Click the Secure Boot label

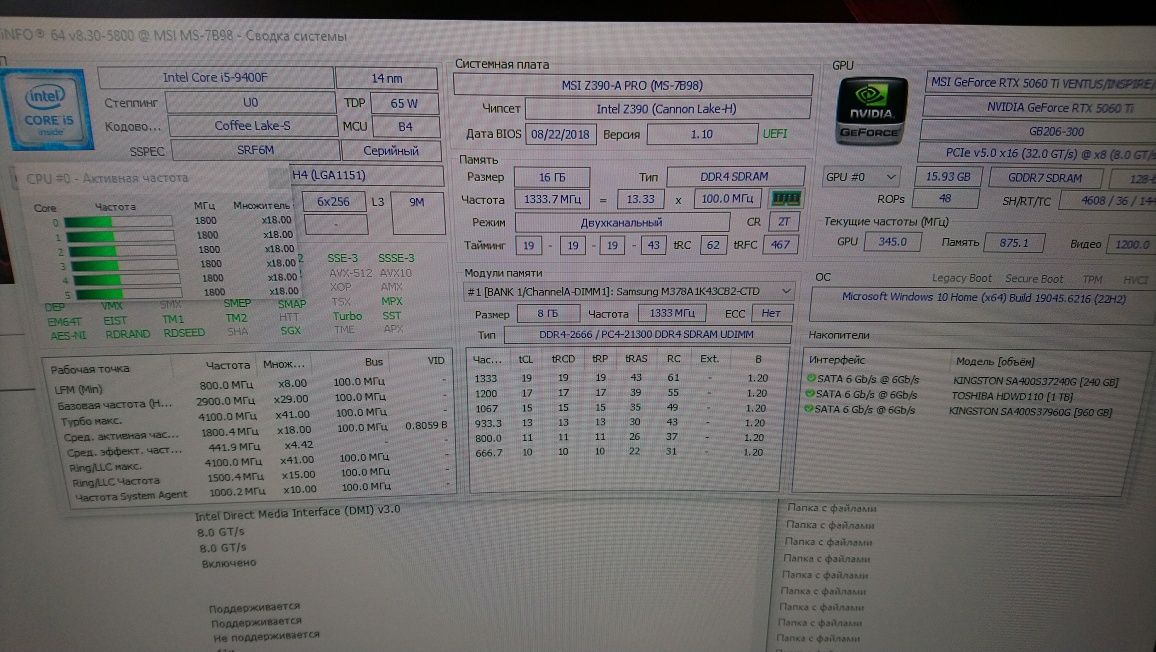pos(1034,279)
